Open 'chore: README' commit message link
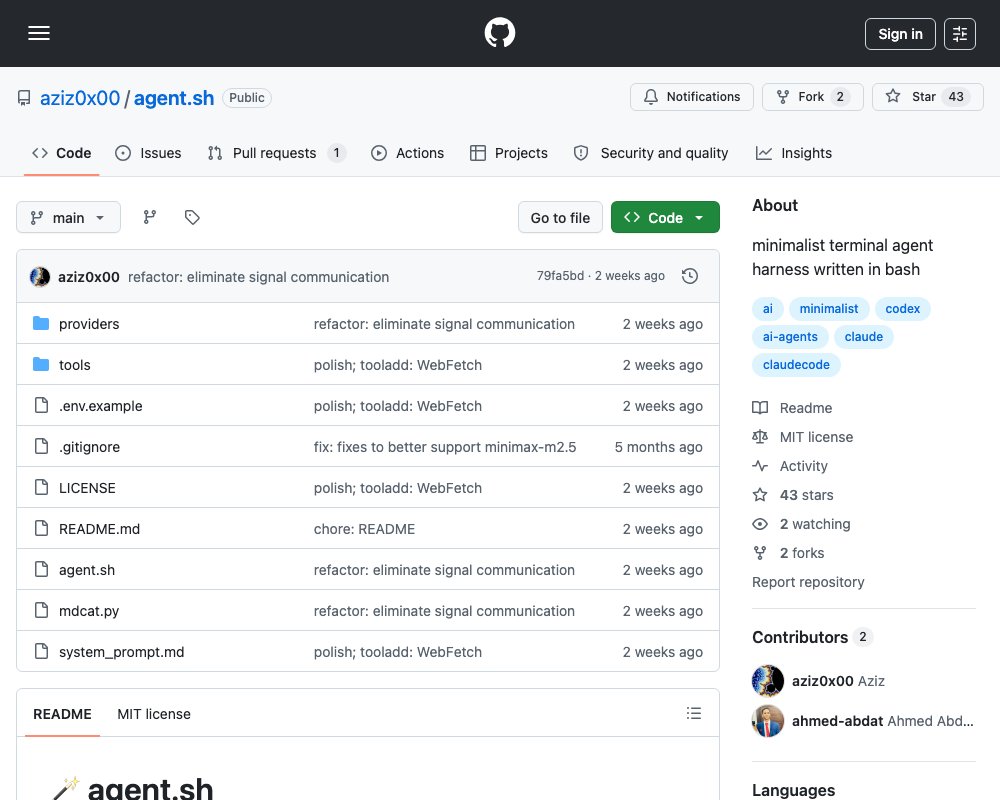This screenshot has height=800, width=1000. (364, 529)
